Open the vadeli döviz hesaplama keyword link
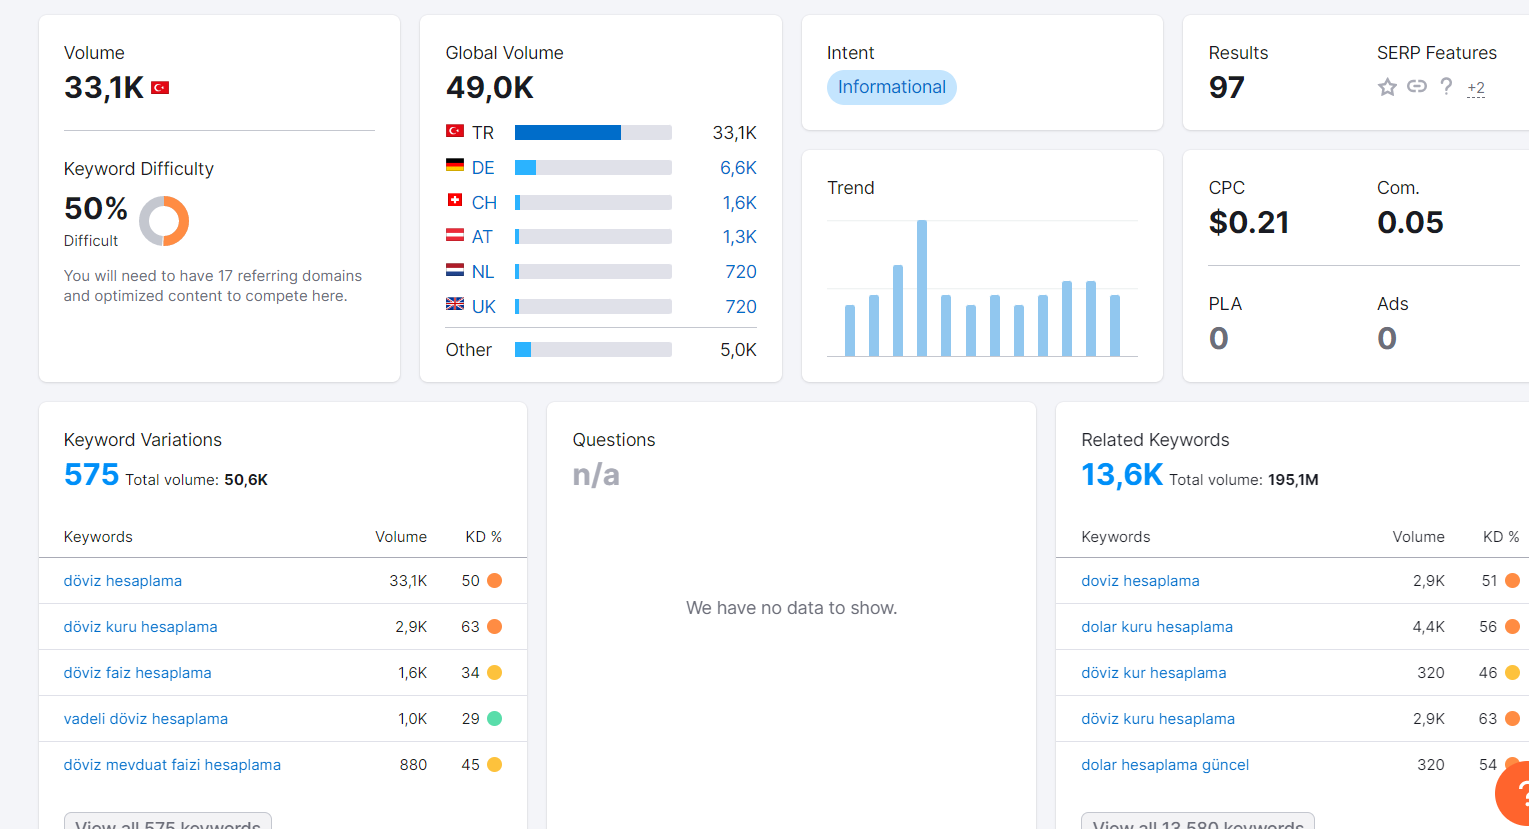The image size is (1529, 829). click(x=146, y=719)
